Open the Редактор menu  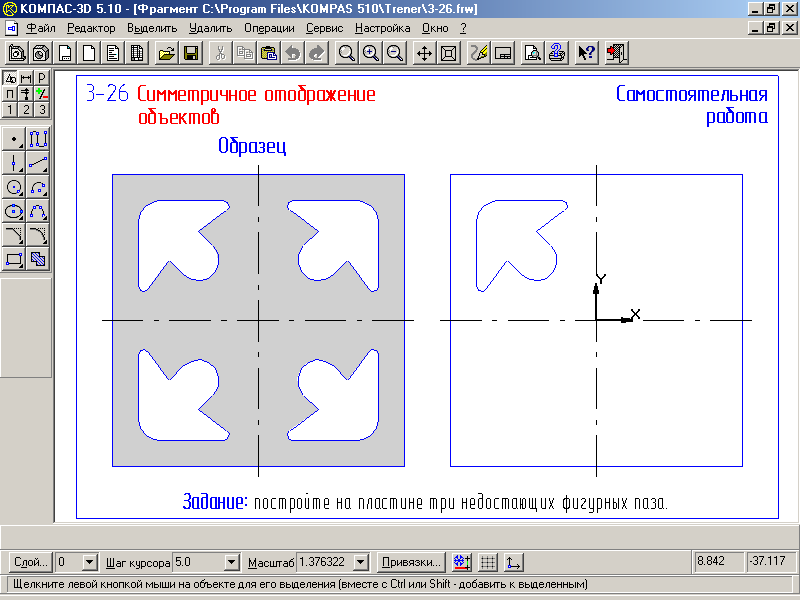tap(91, 28)
